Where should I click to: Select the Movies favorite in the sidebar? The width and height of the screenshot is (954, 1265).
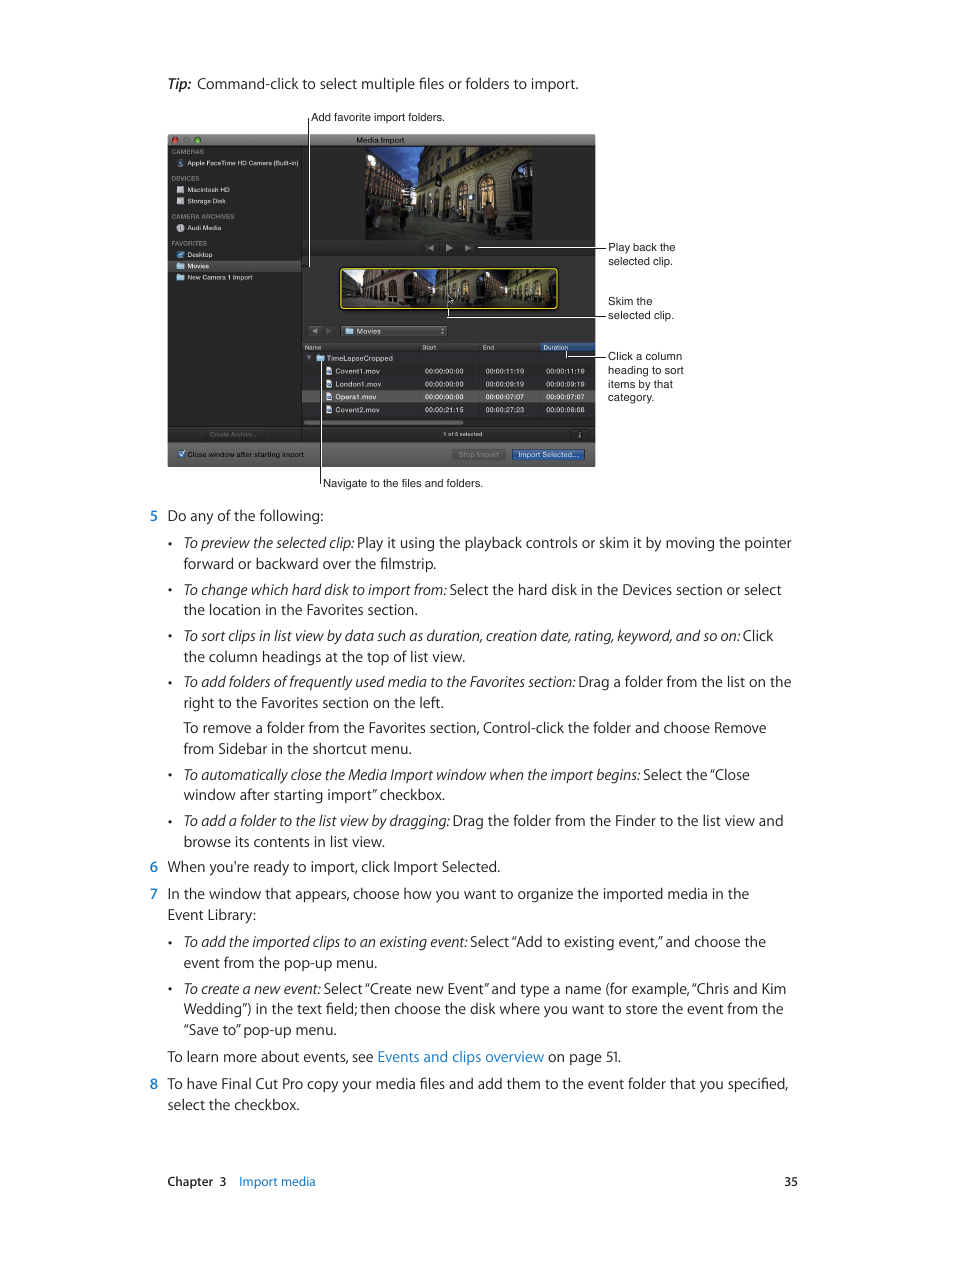click(196, 266)
